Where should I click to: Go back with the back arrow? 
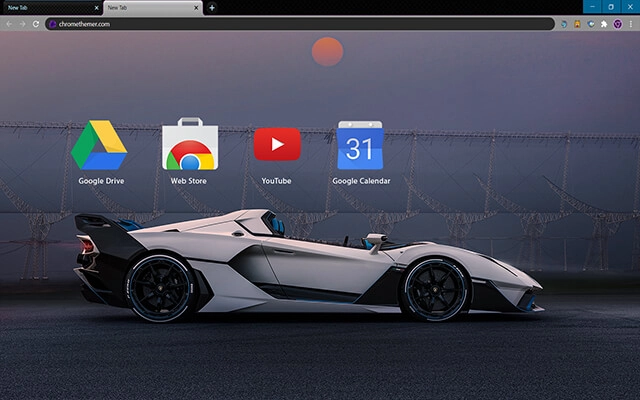click(x=9, y=24)
